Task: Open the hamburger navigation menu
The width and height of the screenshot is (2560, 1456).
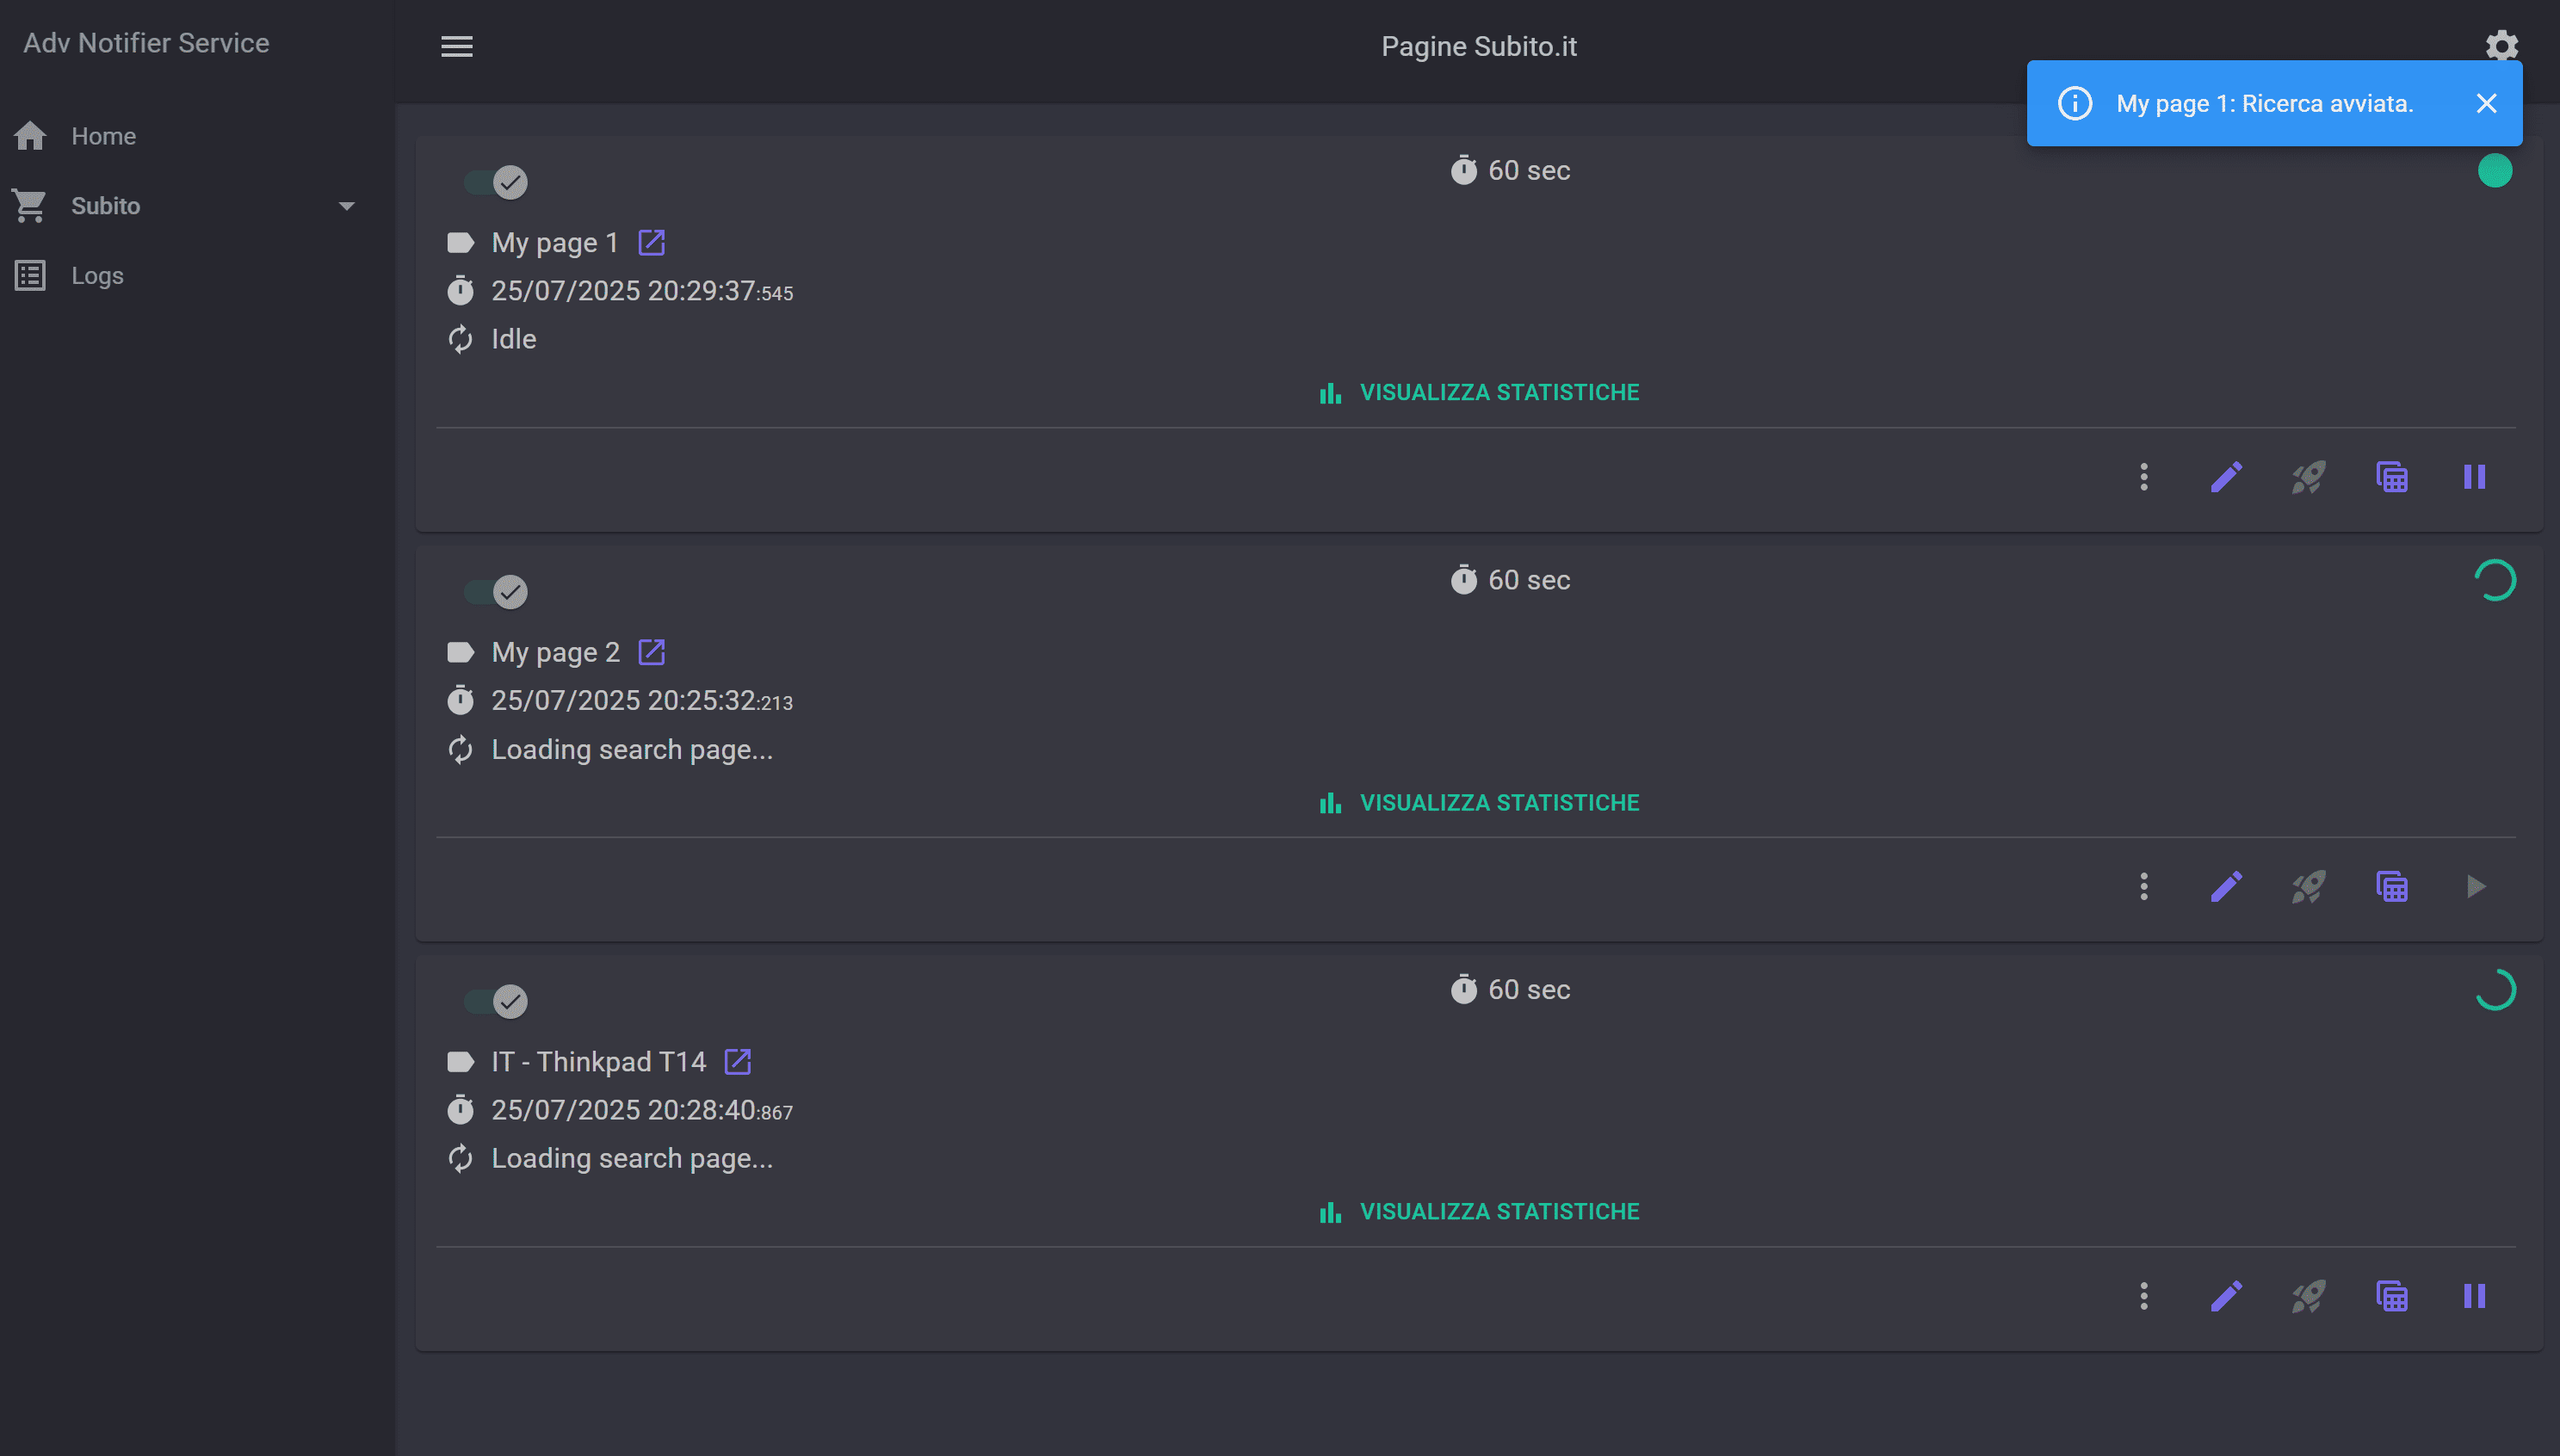Action: pyautogui.click(x=457, y=46)
